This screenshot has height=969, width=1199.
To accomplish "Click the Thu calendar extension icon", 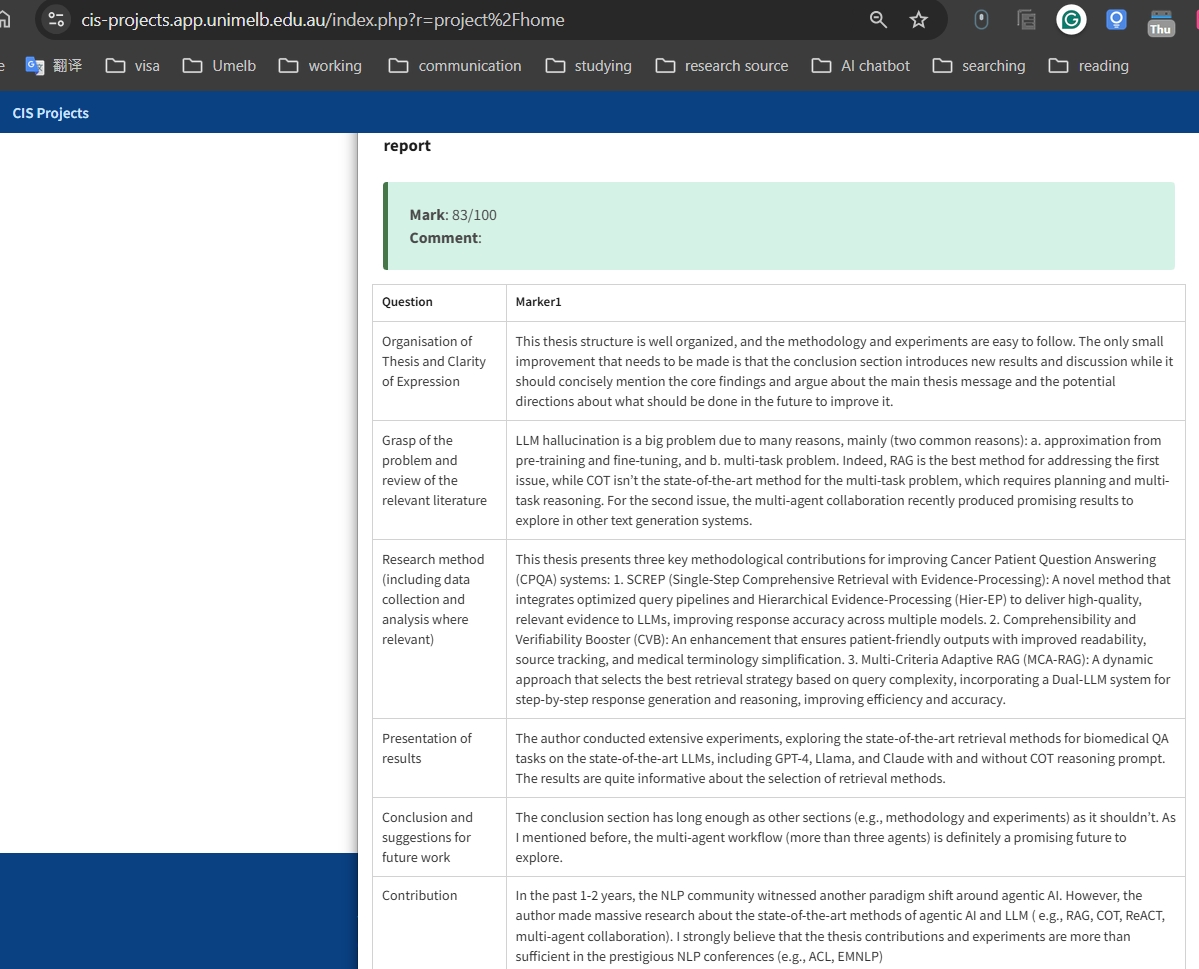I will click(x=1161, y=22).
